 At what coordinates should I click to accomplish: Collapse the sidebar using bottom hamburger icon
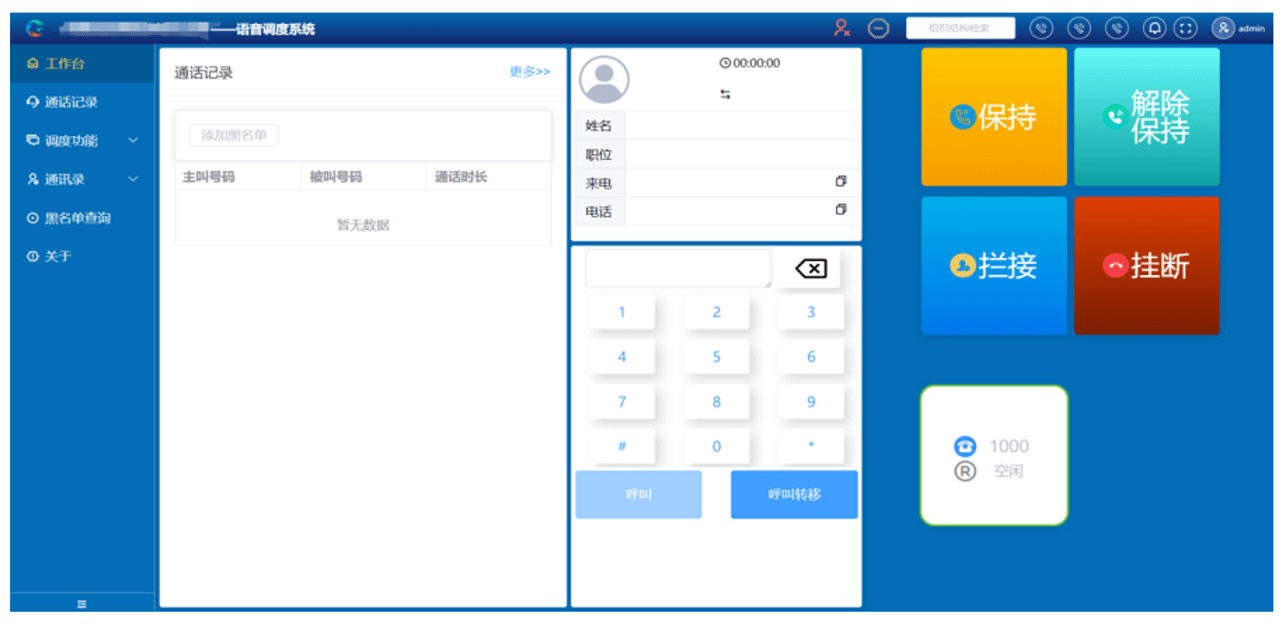[x=82, y=604]
